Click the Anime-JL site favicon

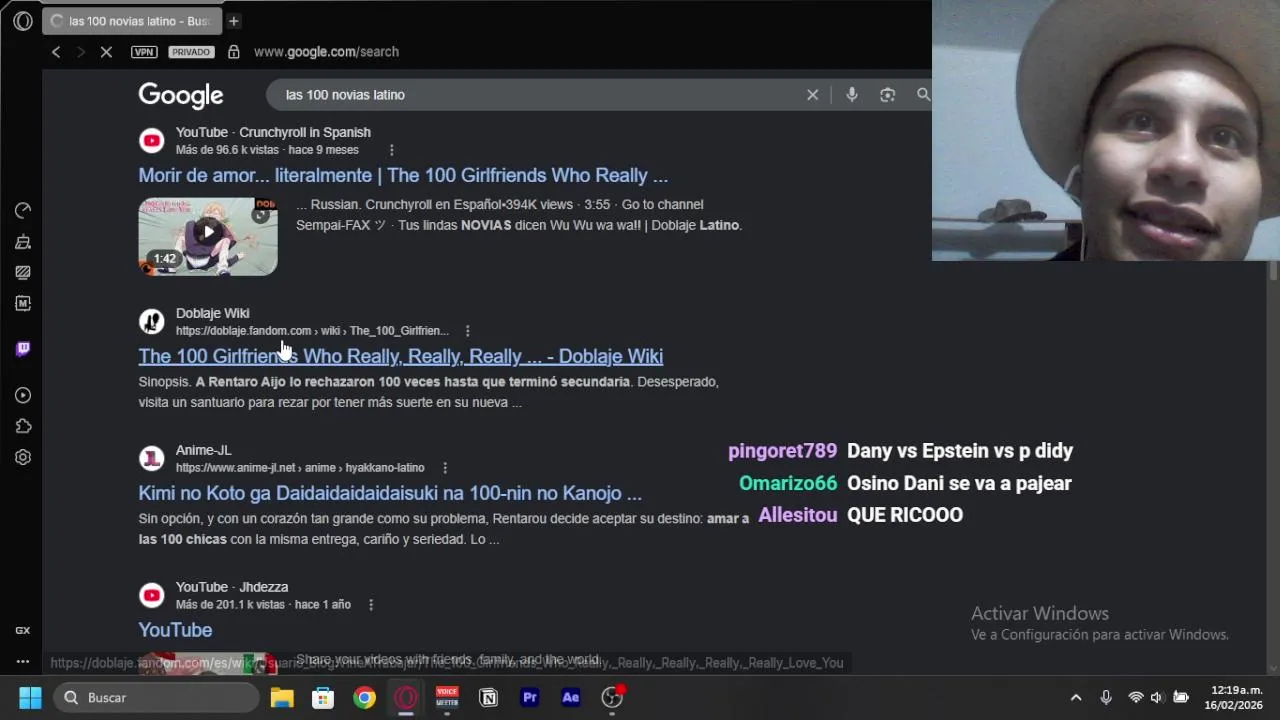click(x=151, y=458)
